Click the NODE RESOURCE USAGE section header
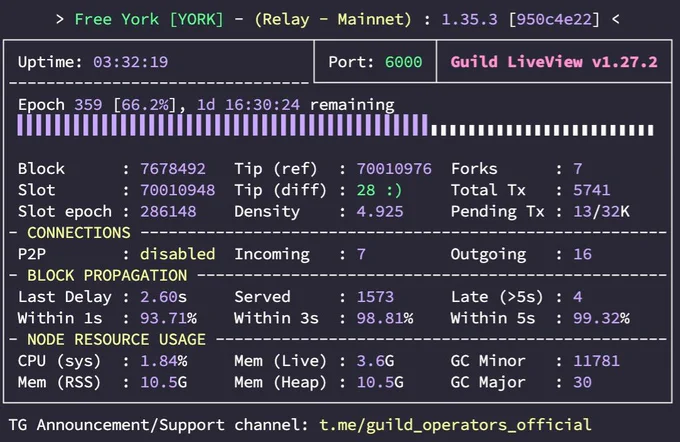Image resolution: width=680 pixels, height=442 pixels. coord(116,340)
